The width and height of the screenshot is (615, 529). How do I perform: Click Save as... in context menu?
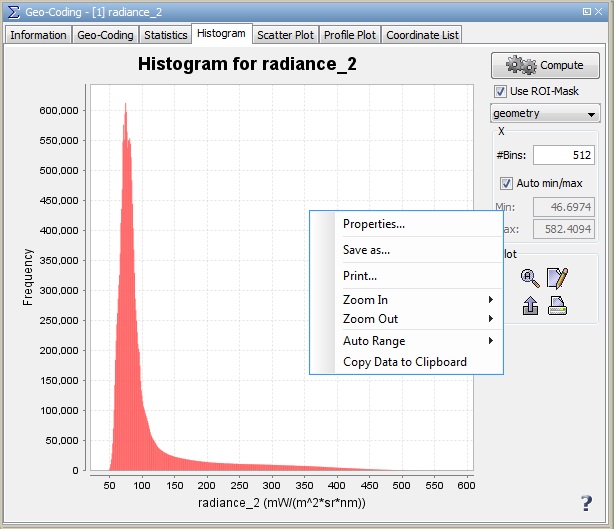tap(366, 250)
